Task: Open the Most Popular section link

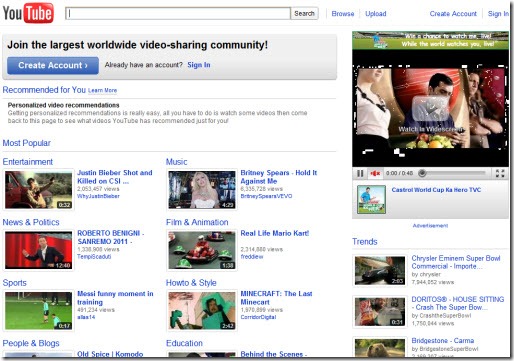Action: 26,143
